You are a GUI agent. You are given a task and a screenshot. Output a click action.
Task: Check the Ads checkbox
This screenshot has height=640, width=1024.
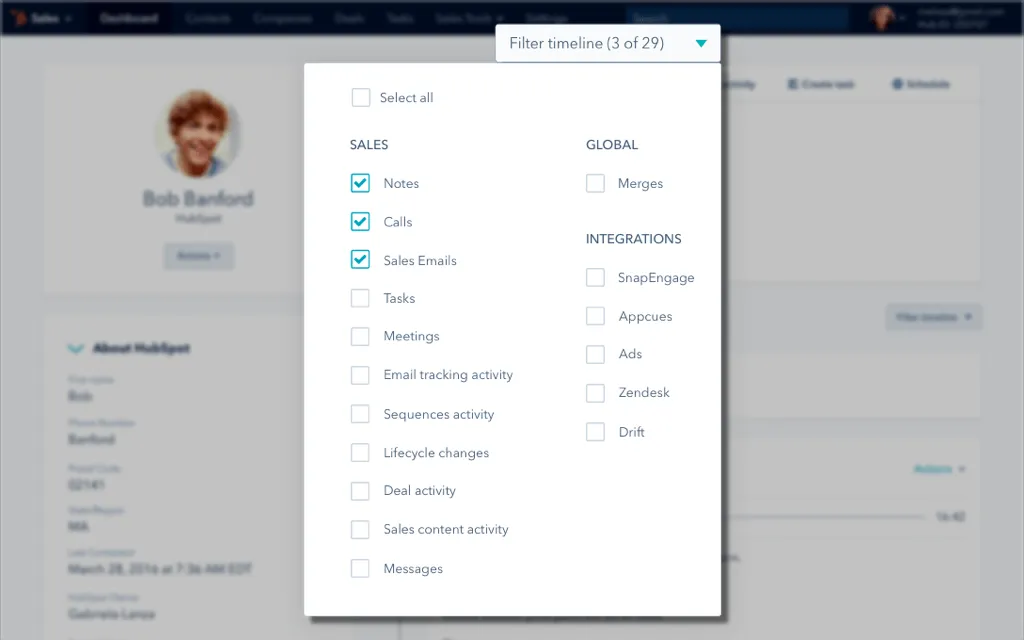click(595, 354)
